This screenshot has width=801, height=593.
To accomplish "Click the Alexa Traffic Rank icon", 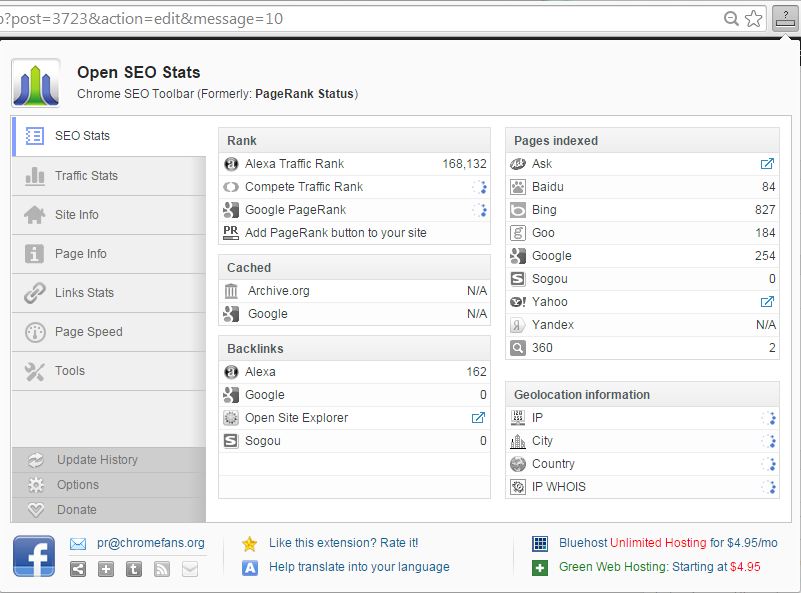I will coord(231,164).
